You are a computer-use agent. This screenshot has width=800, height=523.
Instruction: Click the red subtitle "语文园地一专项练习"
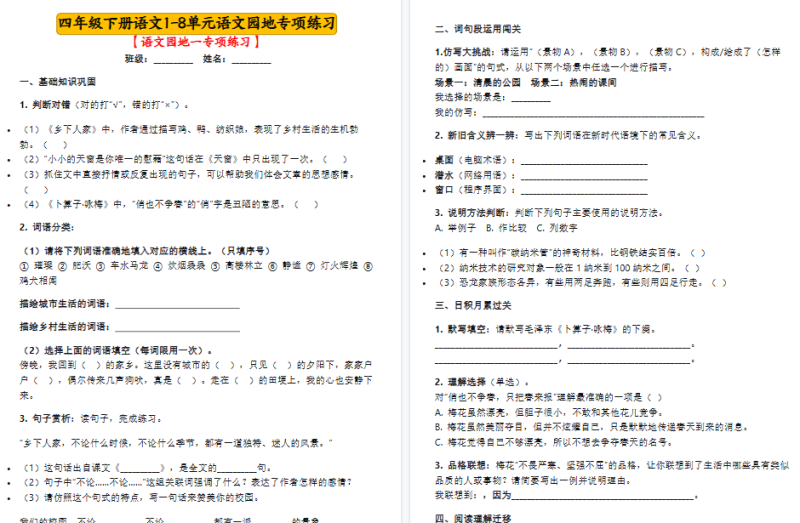pos(196,42)
